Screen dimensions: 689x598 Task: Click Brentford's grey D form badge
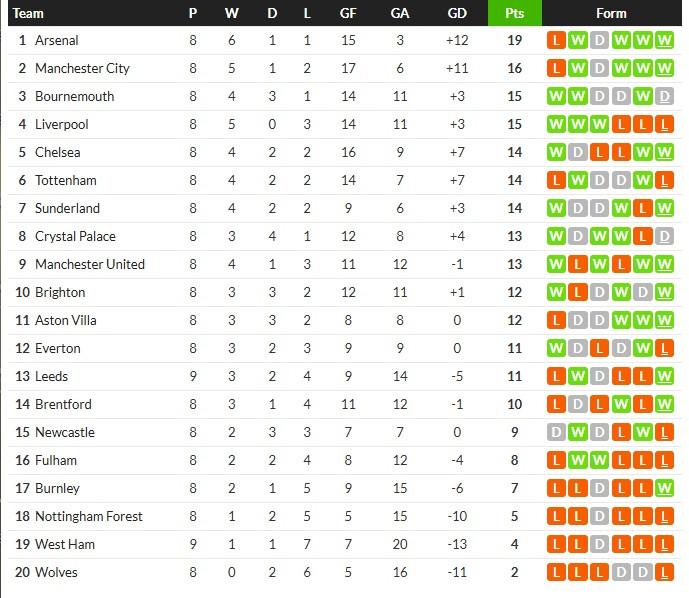pos(578,404)
